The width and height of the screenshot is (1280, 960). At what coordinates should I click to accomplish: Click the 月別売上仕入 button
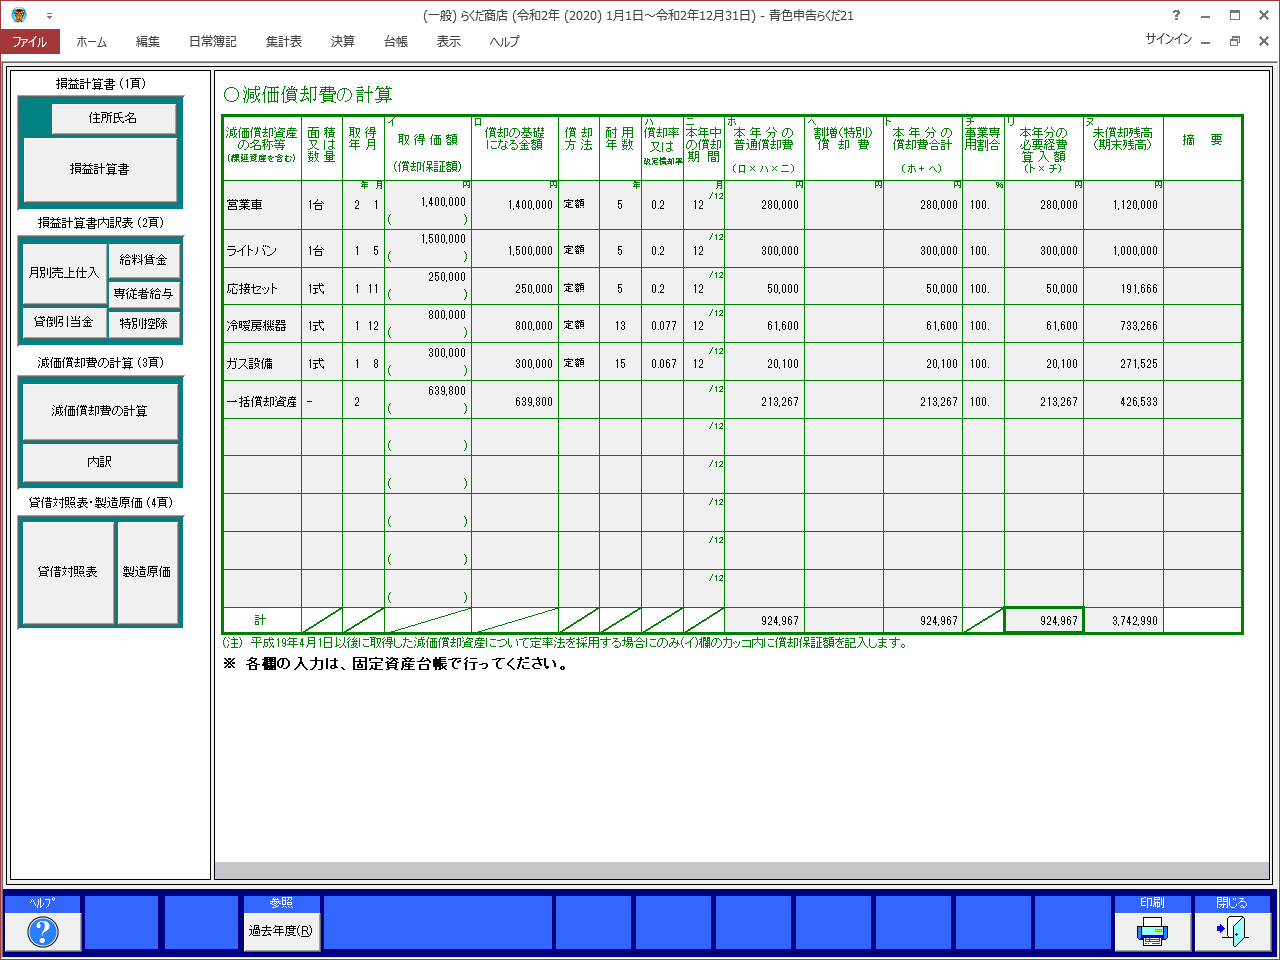64,272
